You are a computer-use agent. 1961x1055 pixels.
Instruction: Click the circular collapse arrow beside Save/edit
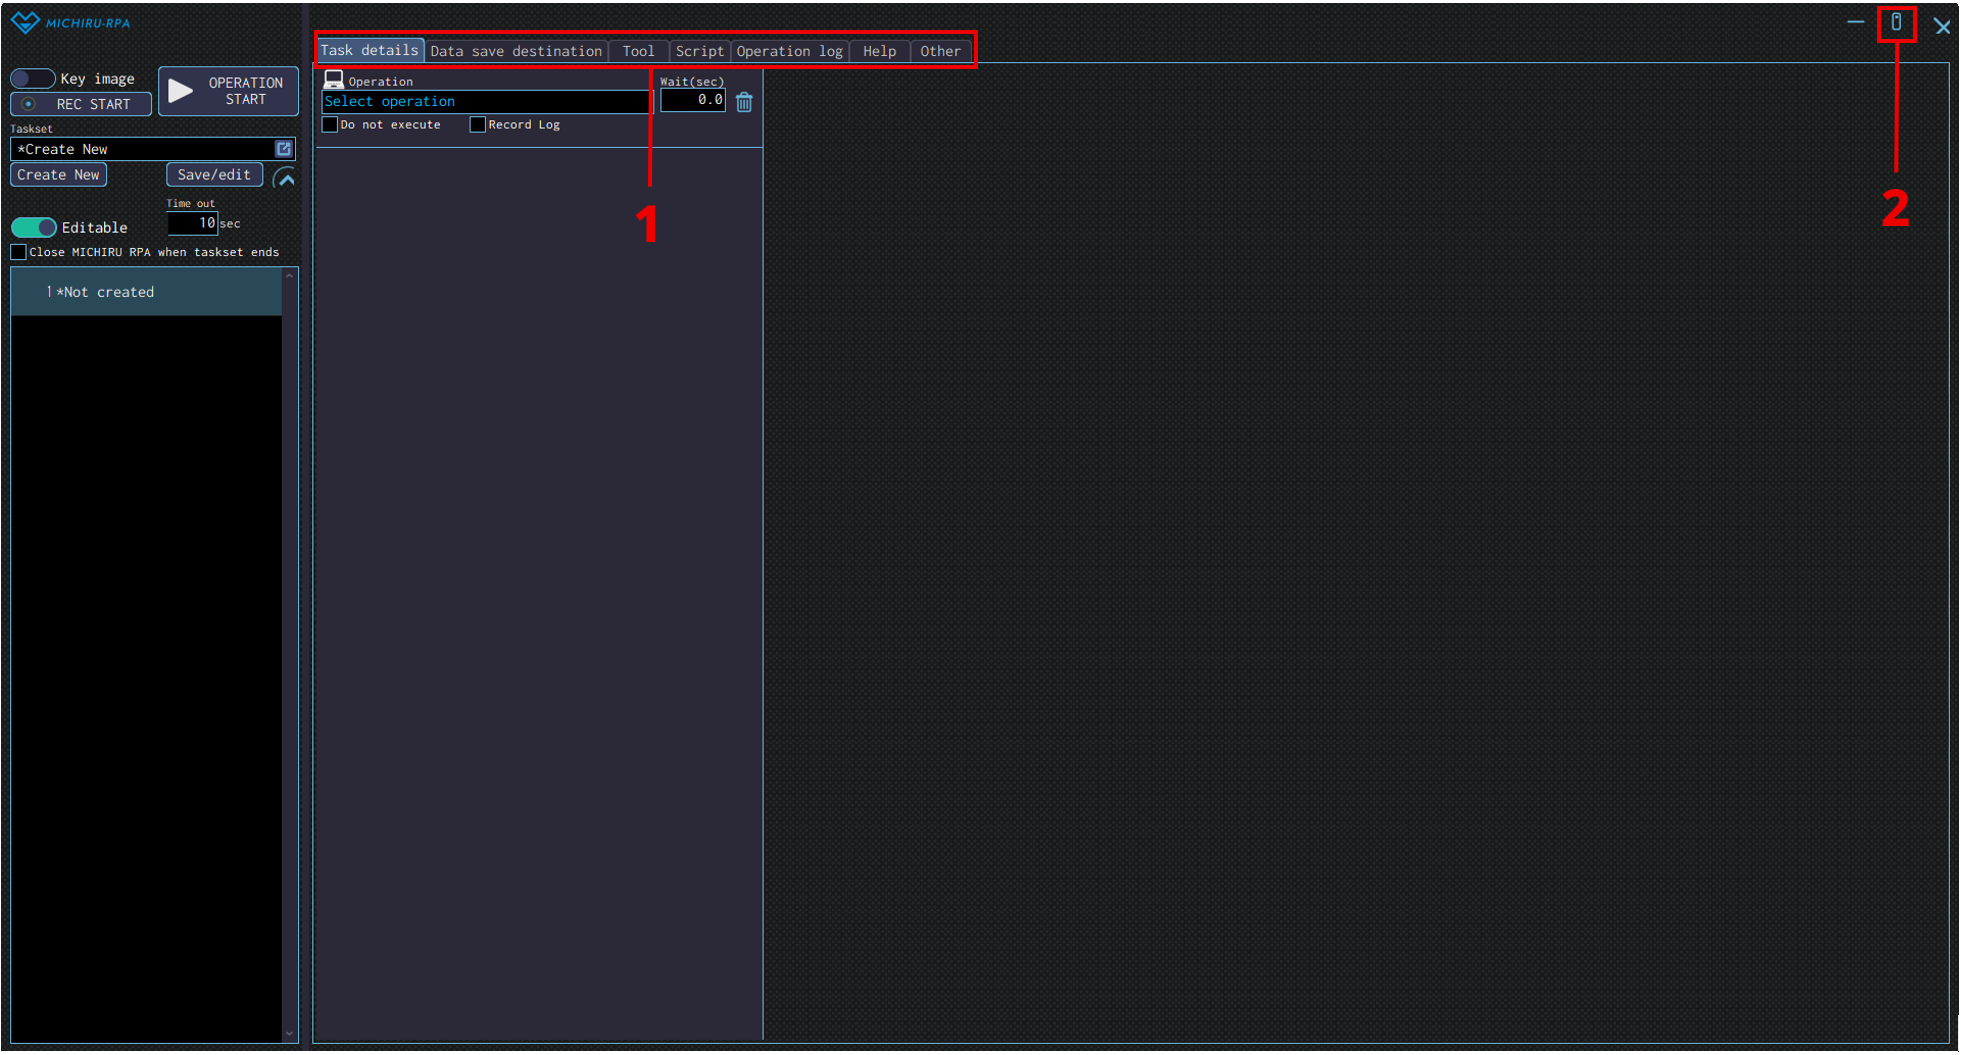[x=285, y=178]
